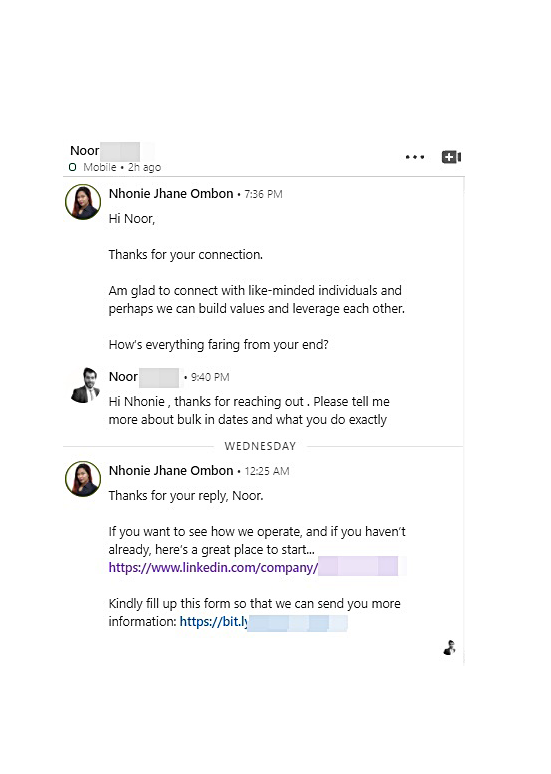Click Noor's reply text about bulk in dates
551x774 pixels.
click(x=249, y=410)
